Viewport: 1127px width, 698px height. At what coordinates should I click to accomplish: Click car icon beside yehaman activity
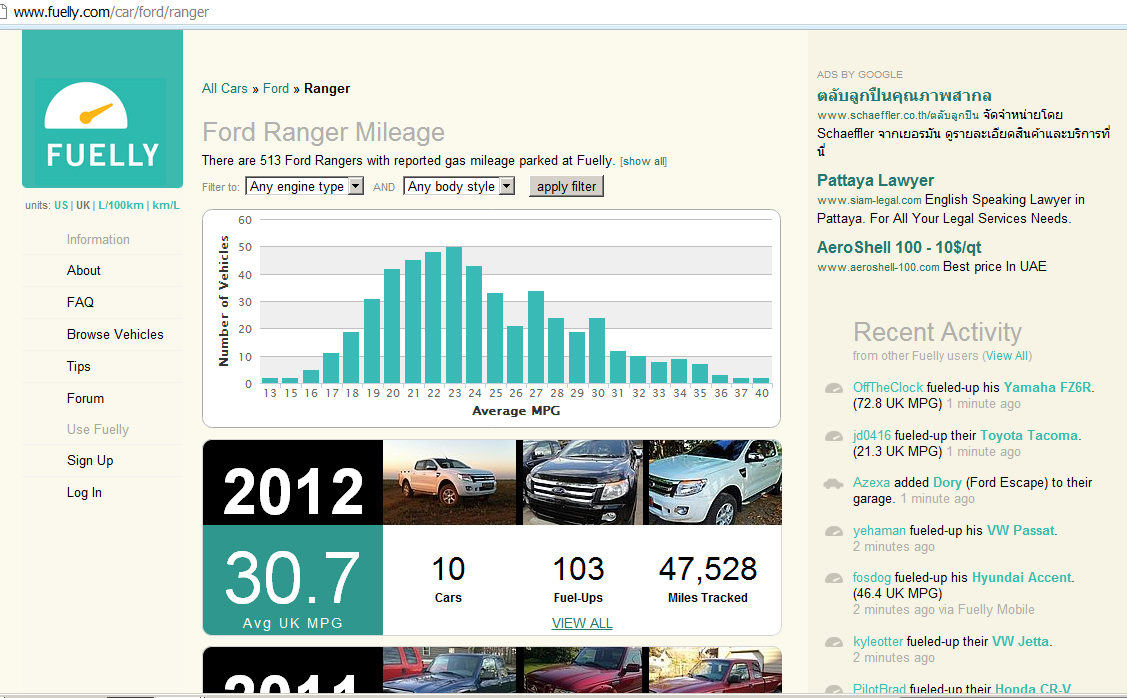[834, 531]
